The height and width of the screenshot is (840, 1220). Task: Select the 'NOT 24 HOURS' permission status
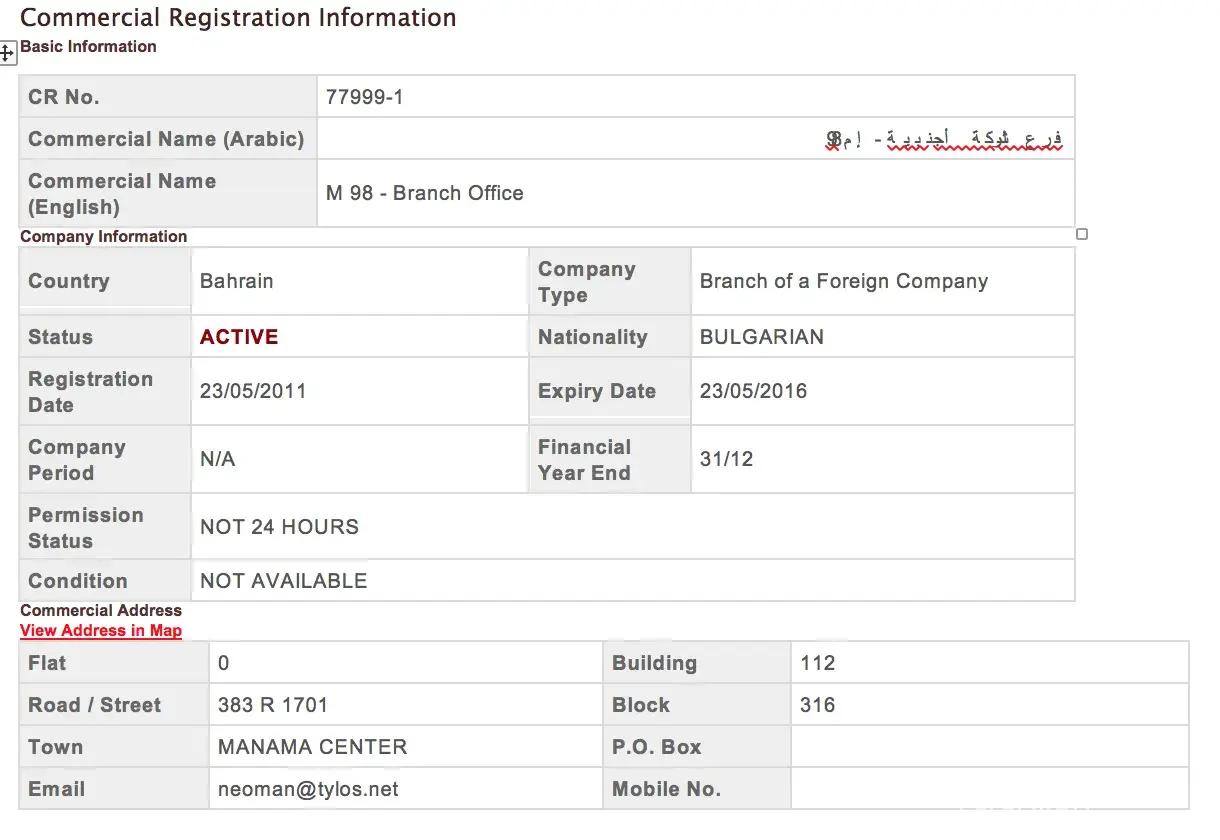(x=279, y=527)
